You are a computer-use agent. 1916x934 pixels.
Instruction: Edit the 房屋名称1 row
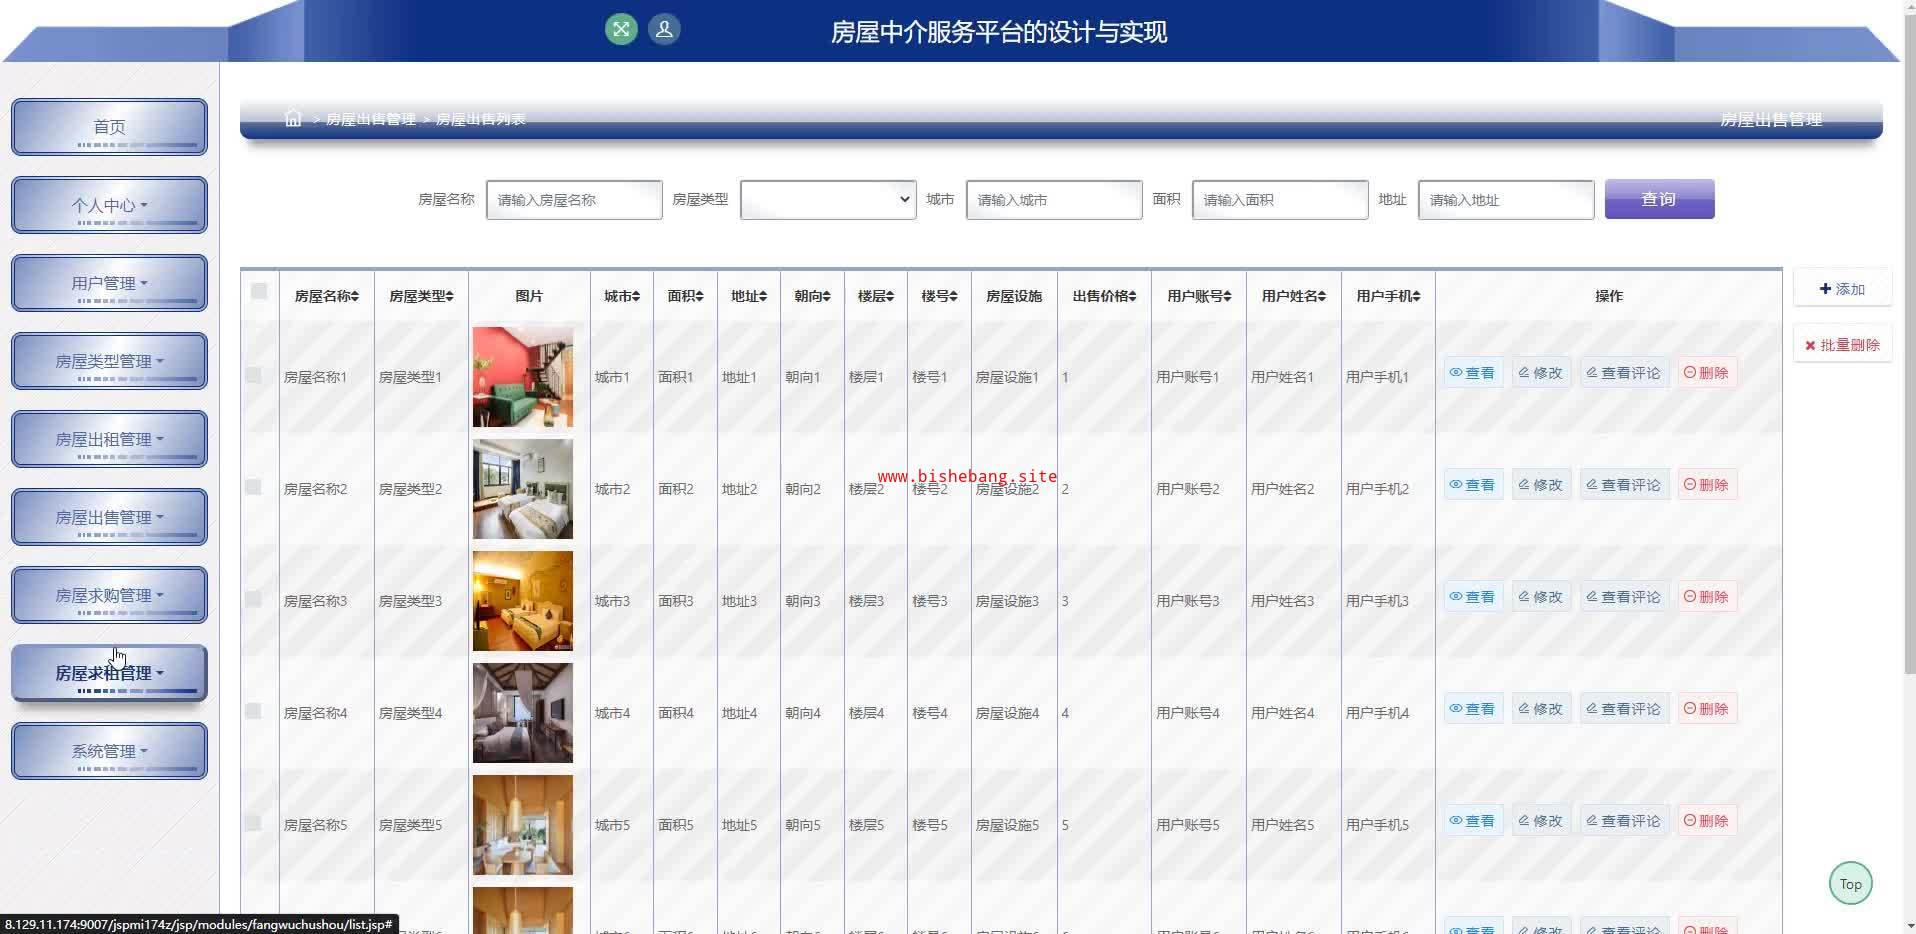[1541, 373]
